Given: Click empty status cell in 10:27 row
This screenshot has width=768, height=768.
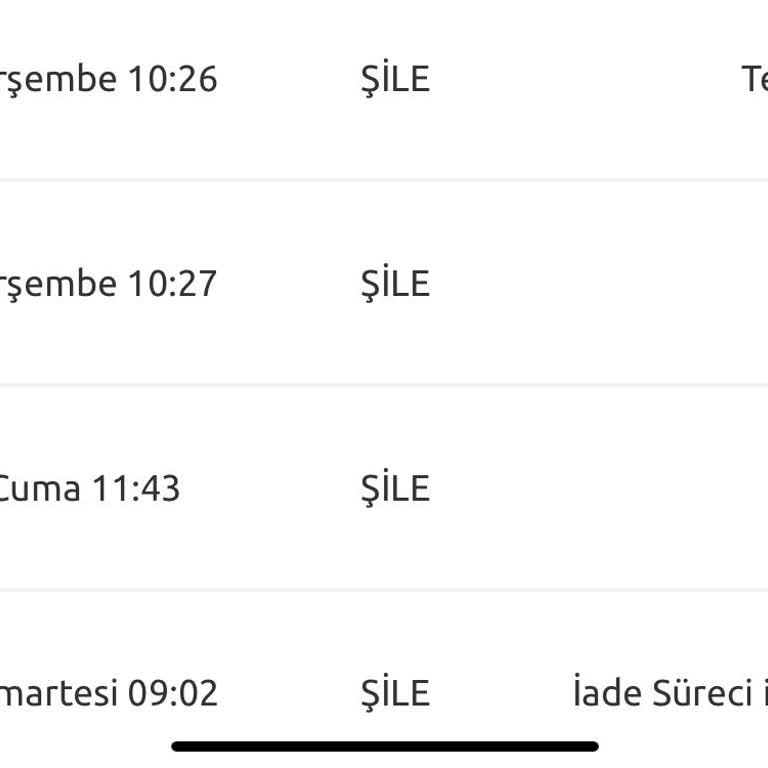Looking at the screenshot, I should [x=650, y=284].
